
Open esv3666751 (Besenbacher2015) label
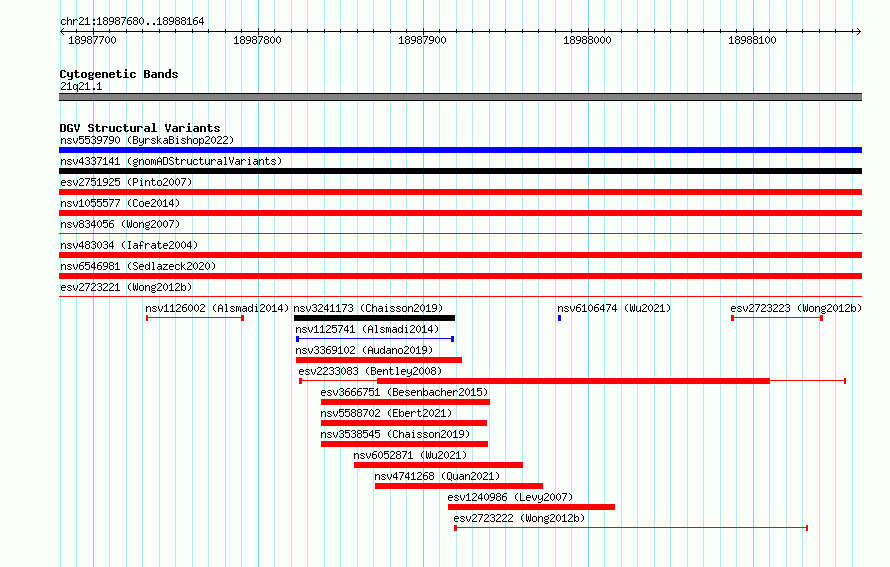pos(404,392)
